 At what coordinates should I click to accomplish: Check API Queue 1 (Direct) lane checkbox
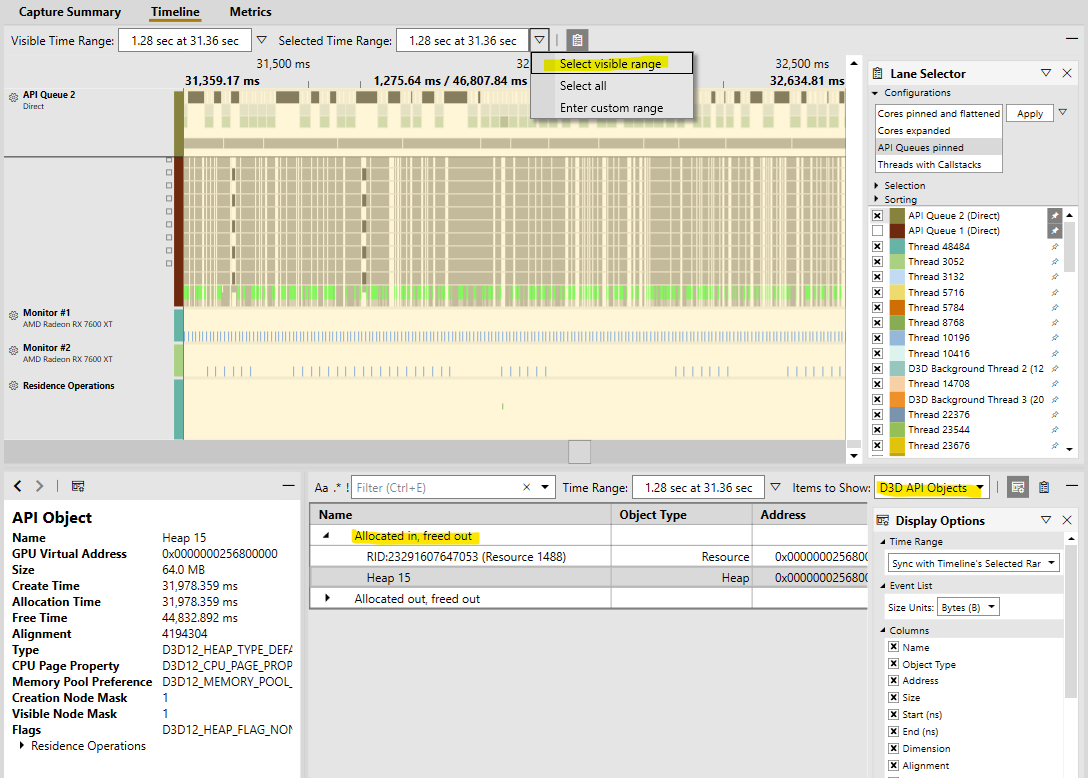(x=877, y=230)
